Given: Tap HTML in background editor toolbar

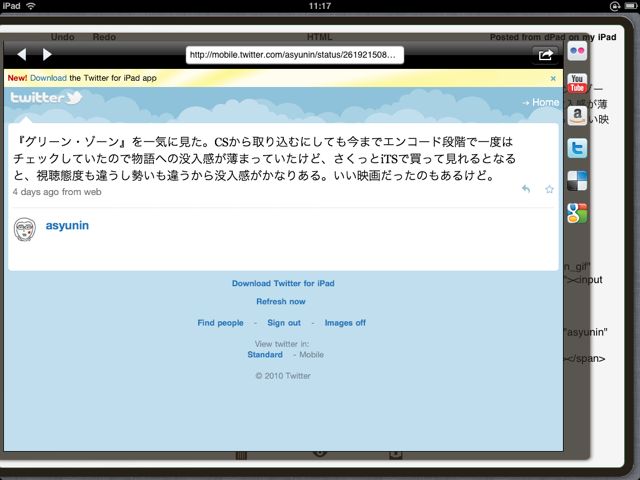Looking at the screenshot, I should [320, 37].
